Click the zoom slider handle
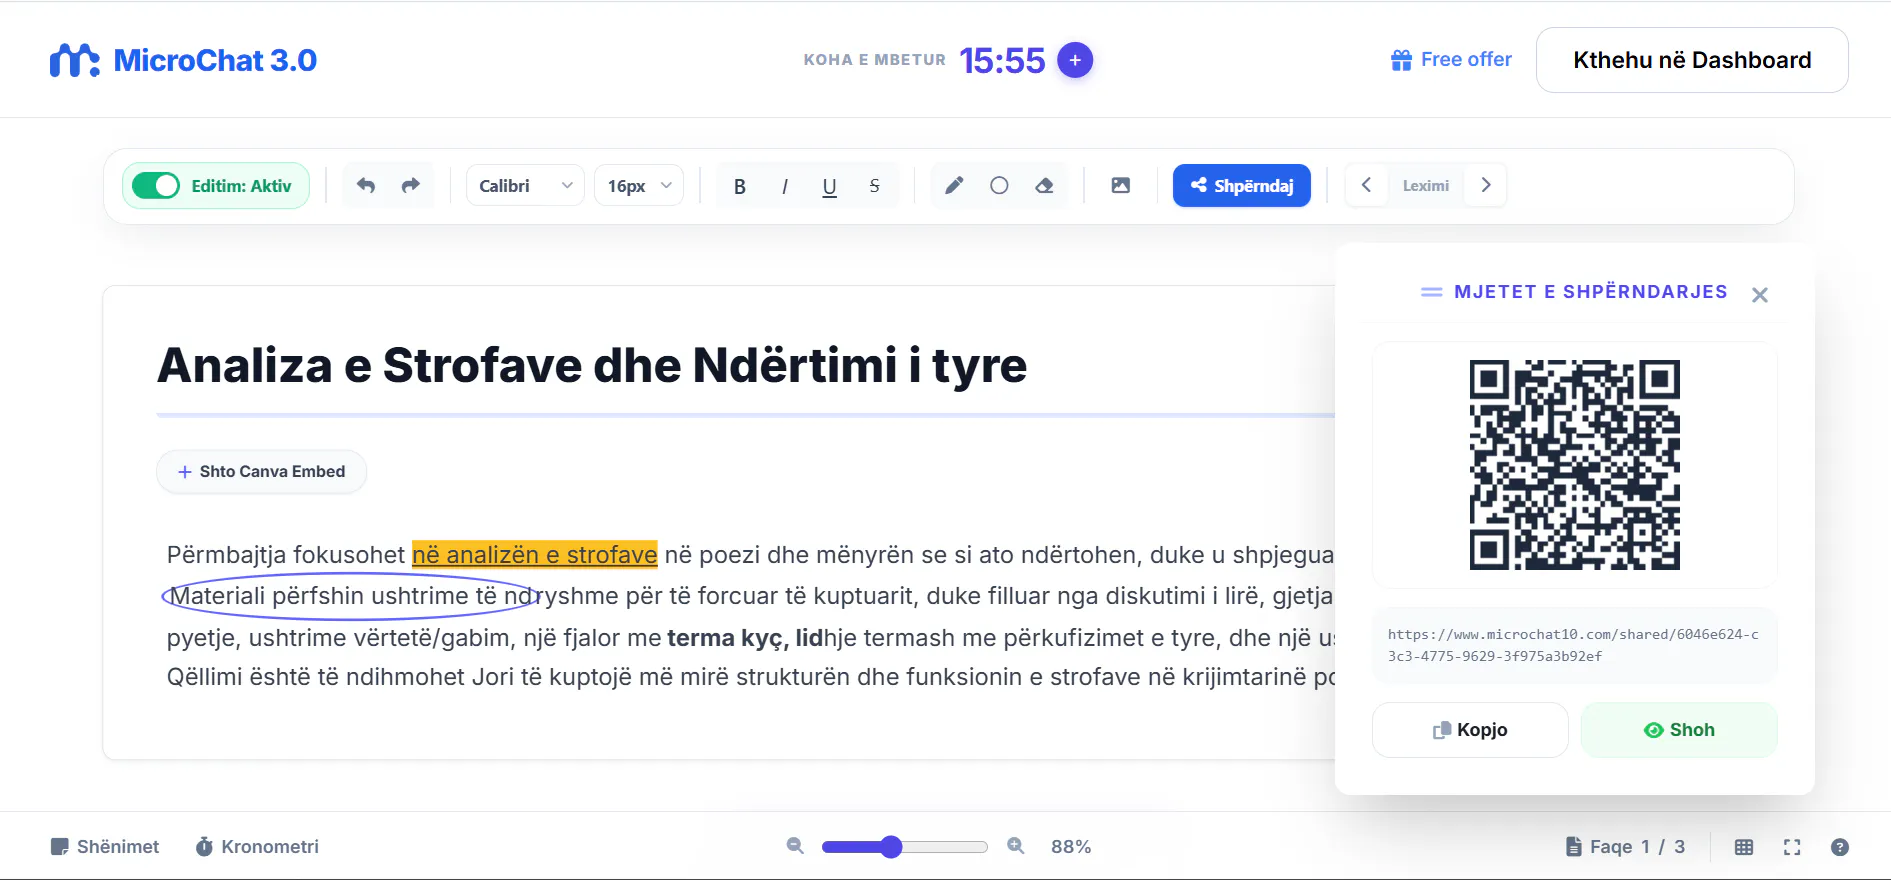 tap(891, 847)
